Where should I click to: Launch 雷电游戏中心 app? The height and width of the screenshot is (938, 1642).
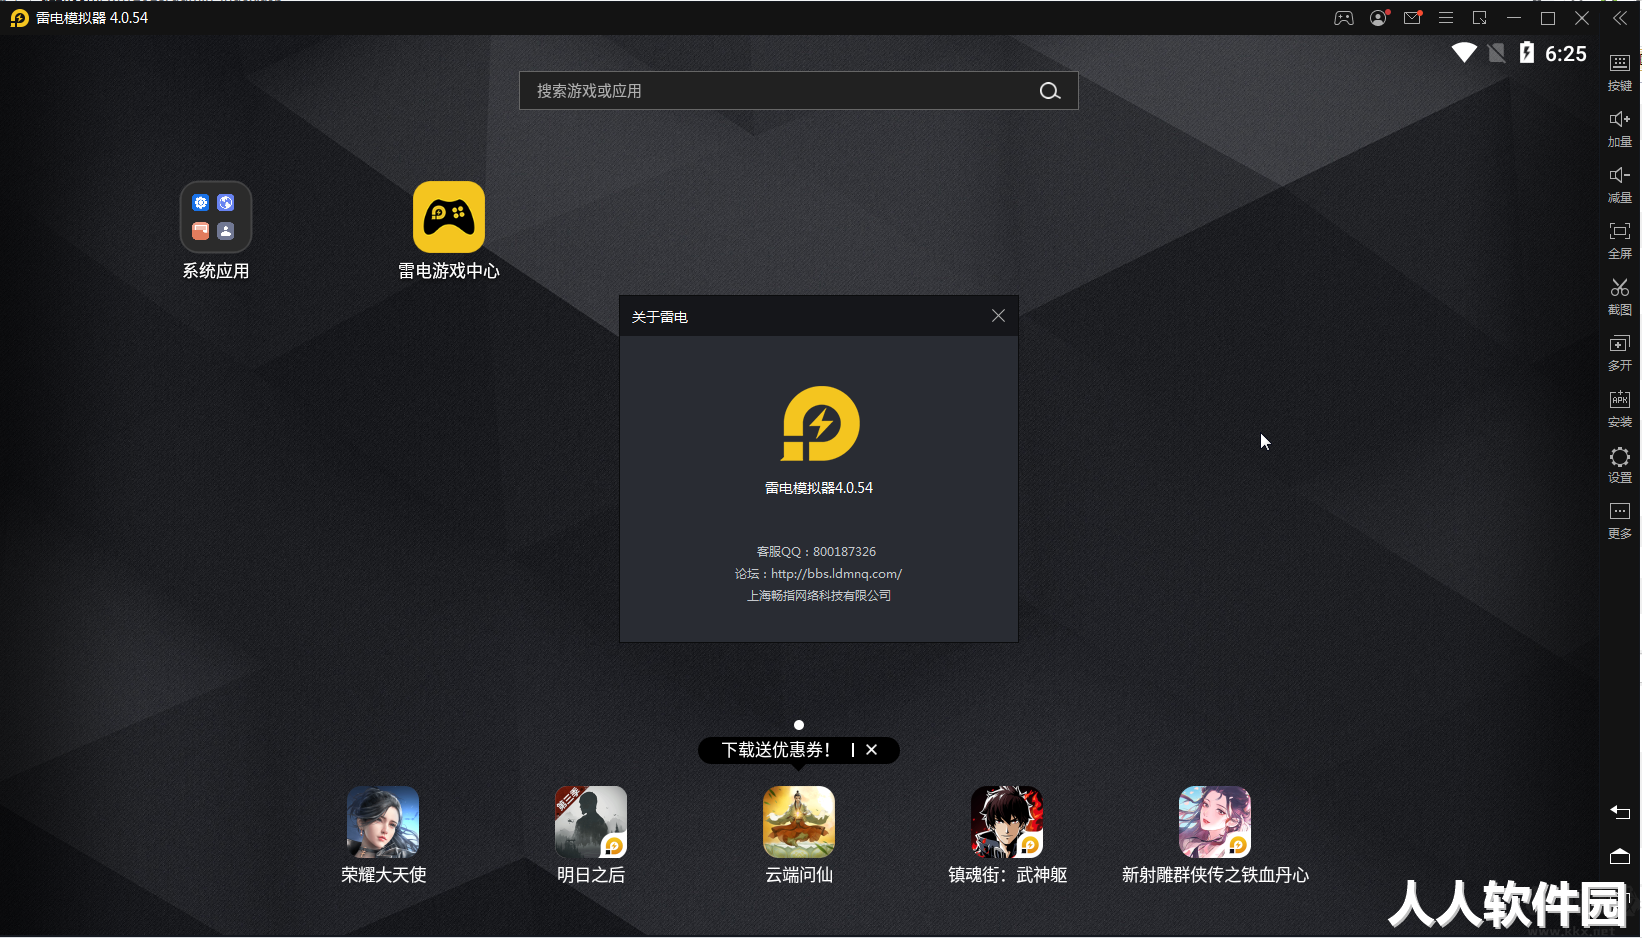click(449, 231)
